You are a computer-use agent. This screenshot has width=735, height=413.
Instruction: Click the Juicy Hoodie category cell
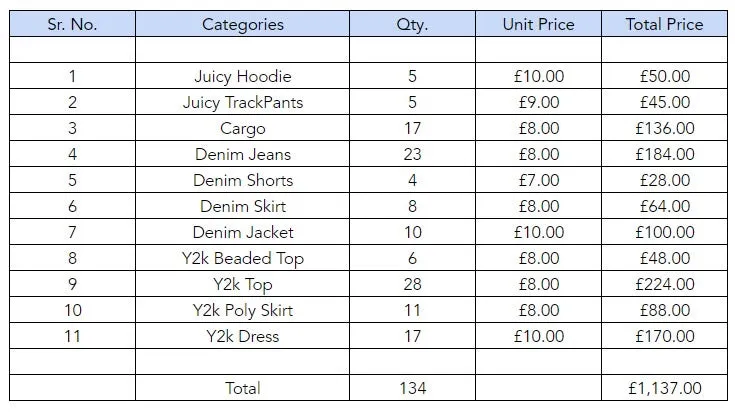(242, 76)
